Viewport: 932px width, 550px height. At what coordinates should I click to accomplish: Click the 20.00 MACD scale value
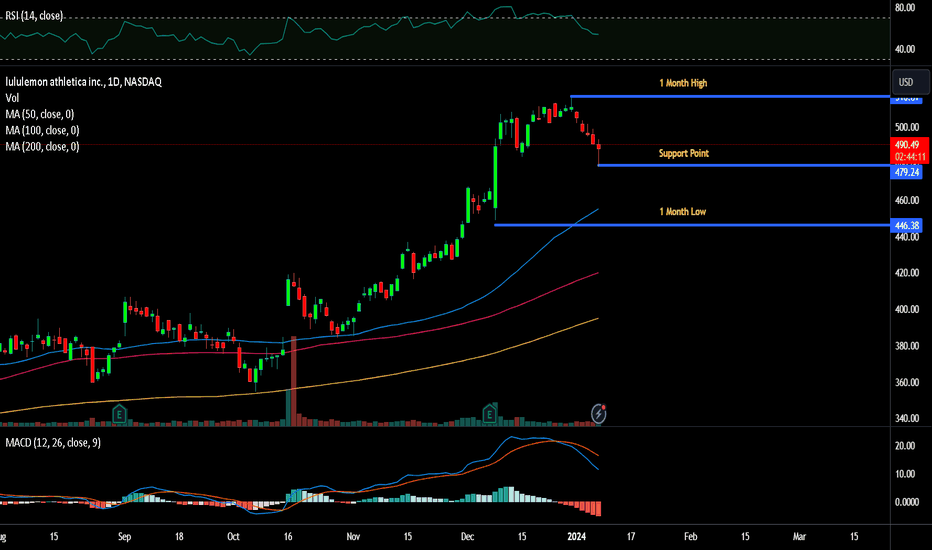coord(905,446)
